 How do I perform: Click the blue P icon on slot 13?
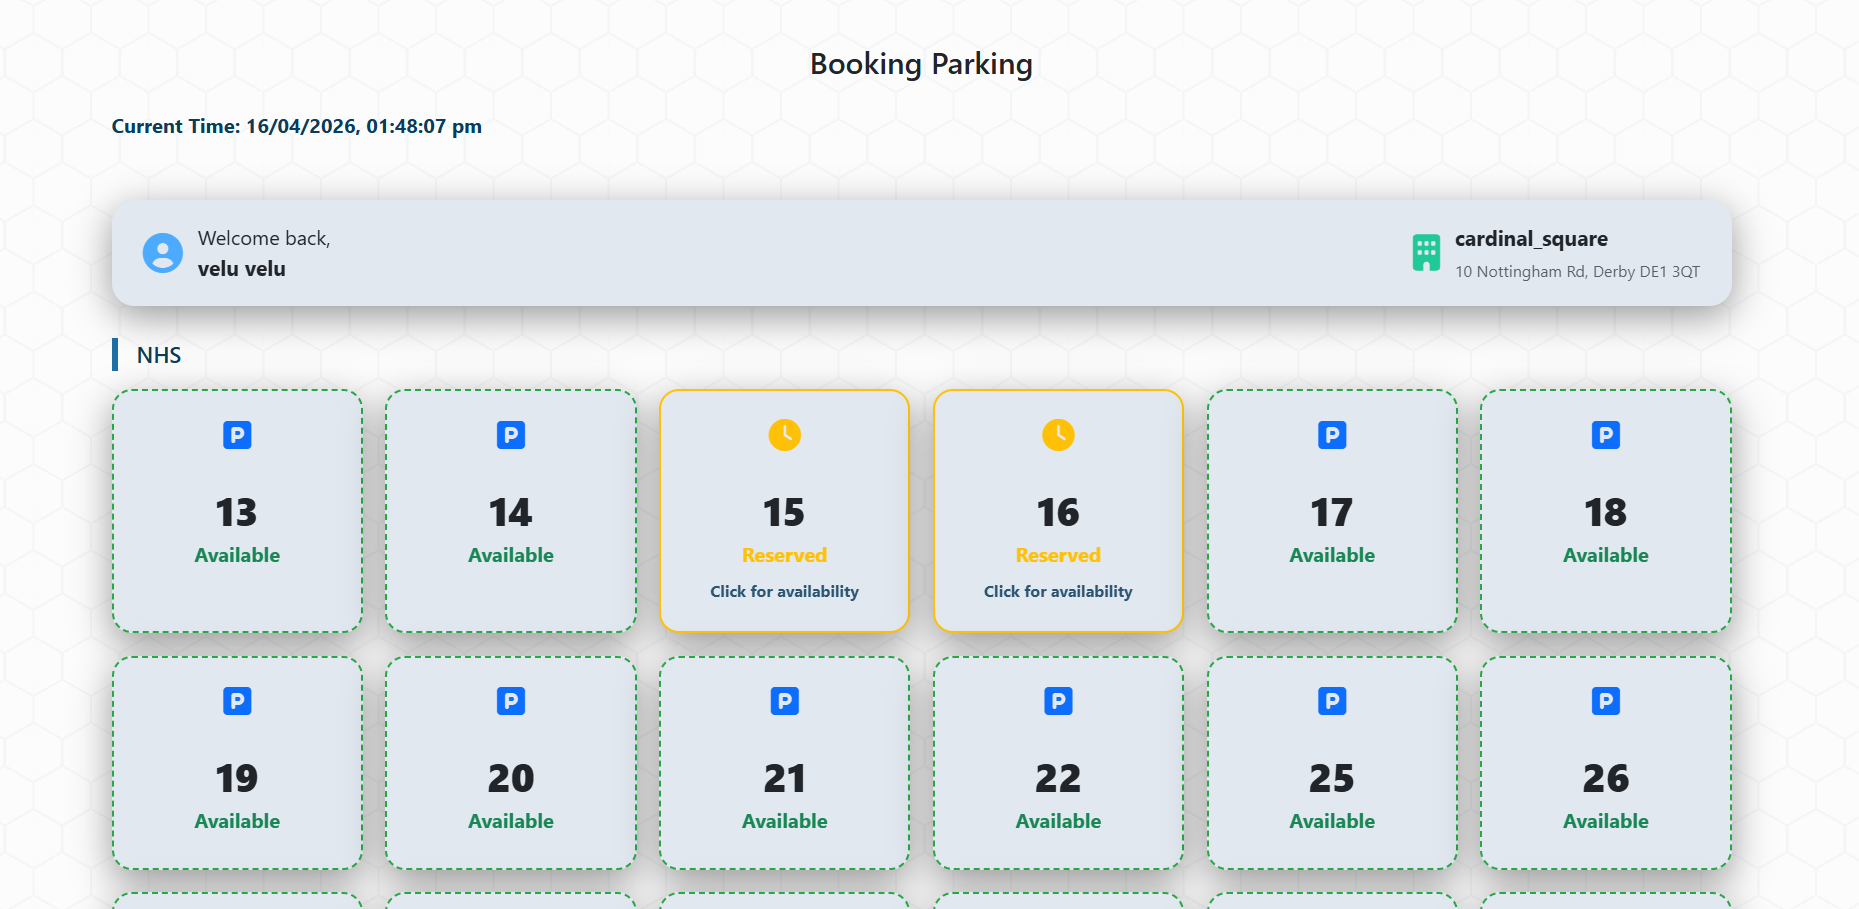pos(236,434)
